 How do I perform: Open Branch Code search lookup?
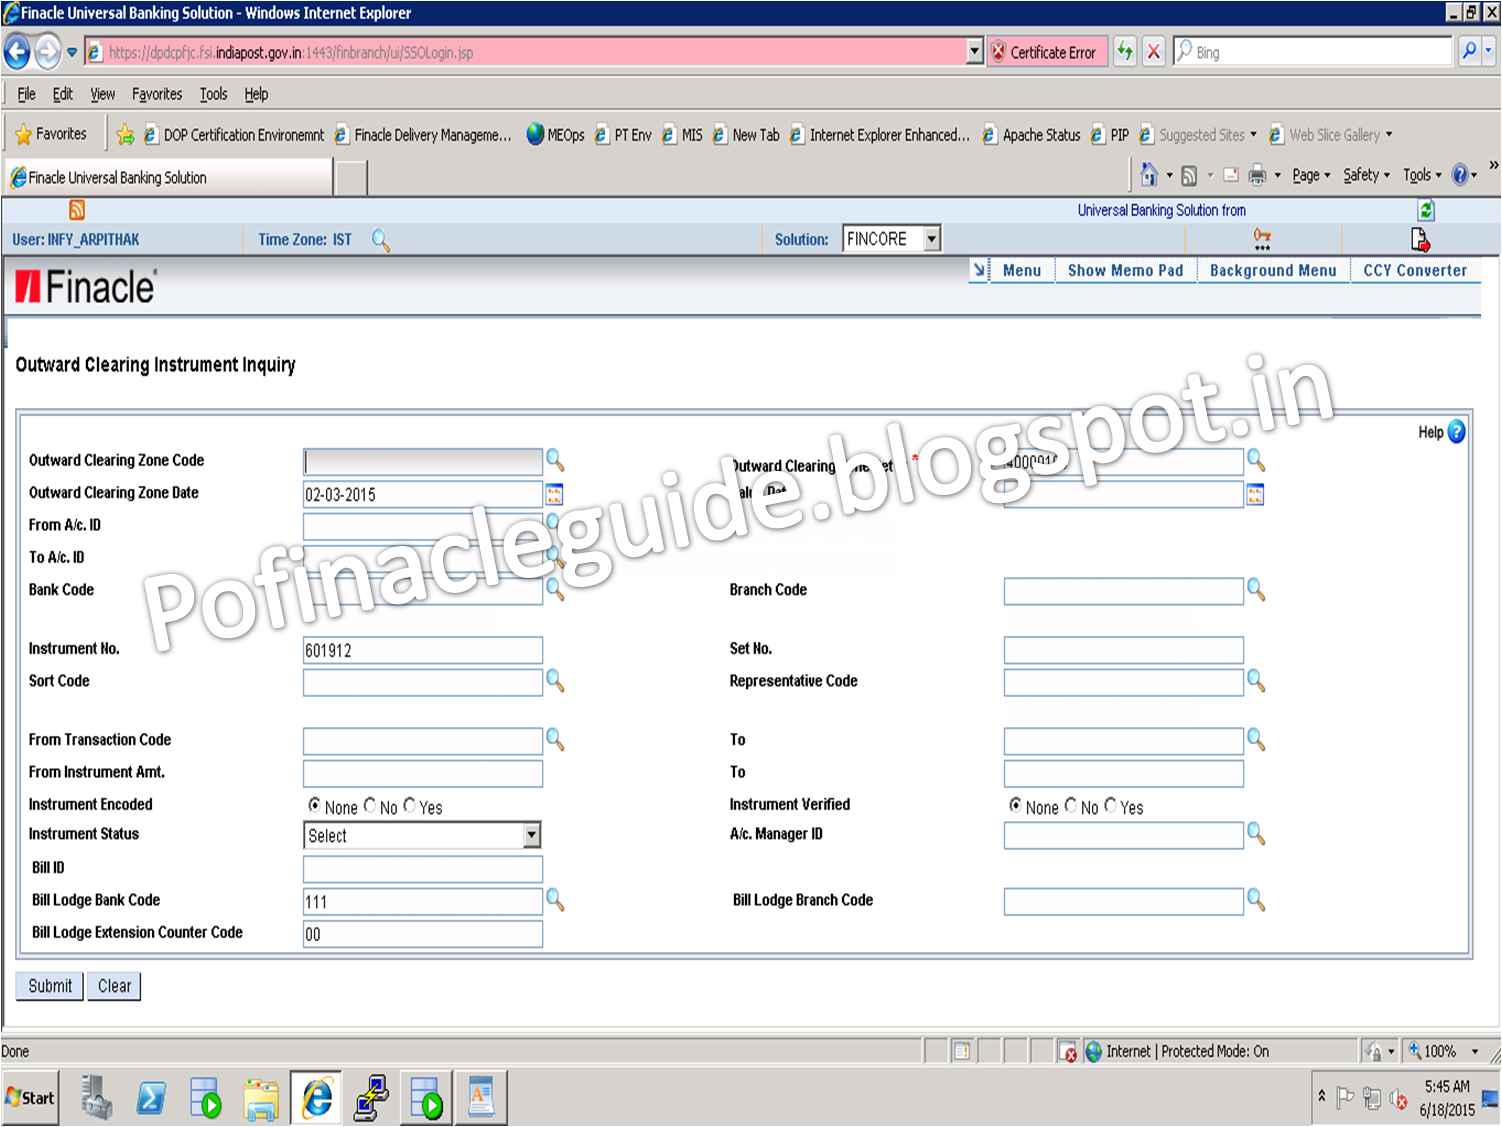click(1256, 590)
